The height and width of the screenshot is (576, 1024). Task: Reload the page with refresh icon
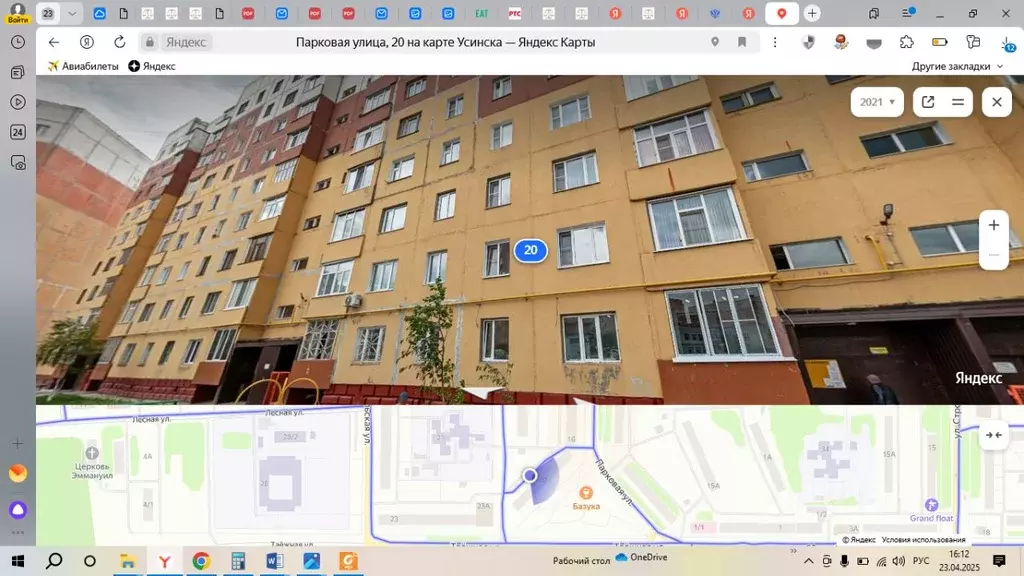pos(120,42)
